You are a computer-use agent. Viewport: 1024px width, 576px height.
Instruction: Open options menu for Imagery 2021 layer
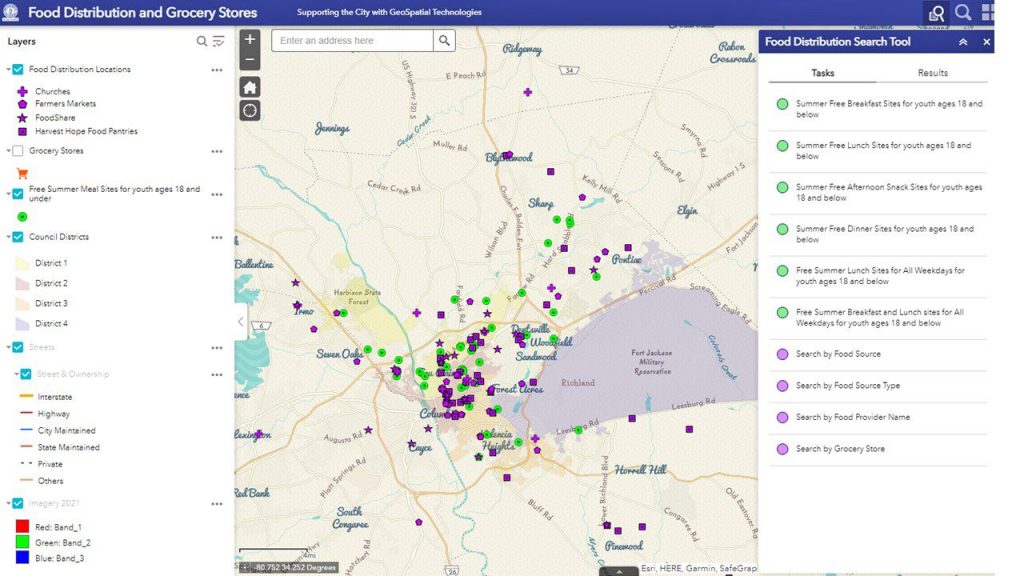pyautogui.click(x=216, y=504)
